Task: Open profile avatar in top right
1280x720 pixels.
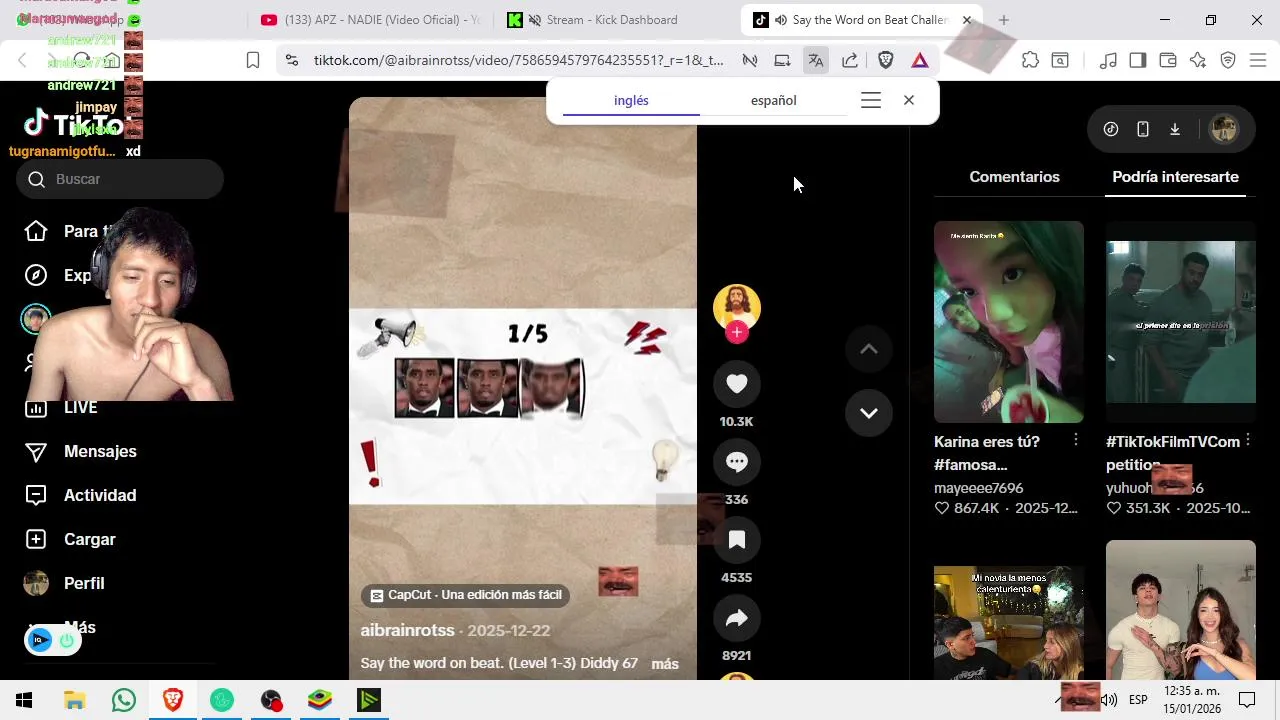Action: [1224, 129]
